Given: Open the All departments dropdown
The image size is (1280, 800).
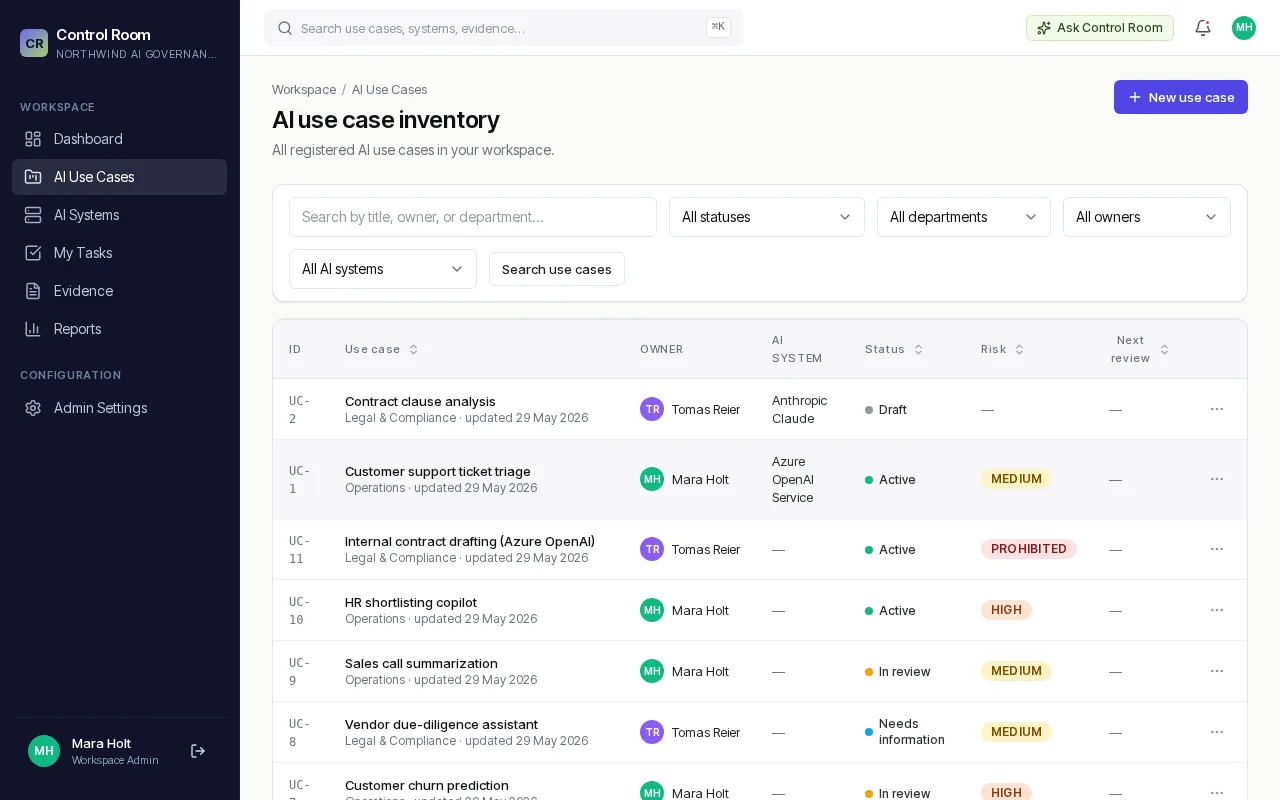Looking at the screenshot, I should tap(964, 217).
